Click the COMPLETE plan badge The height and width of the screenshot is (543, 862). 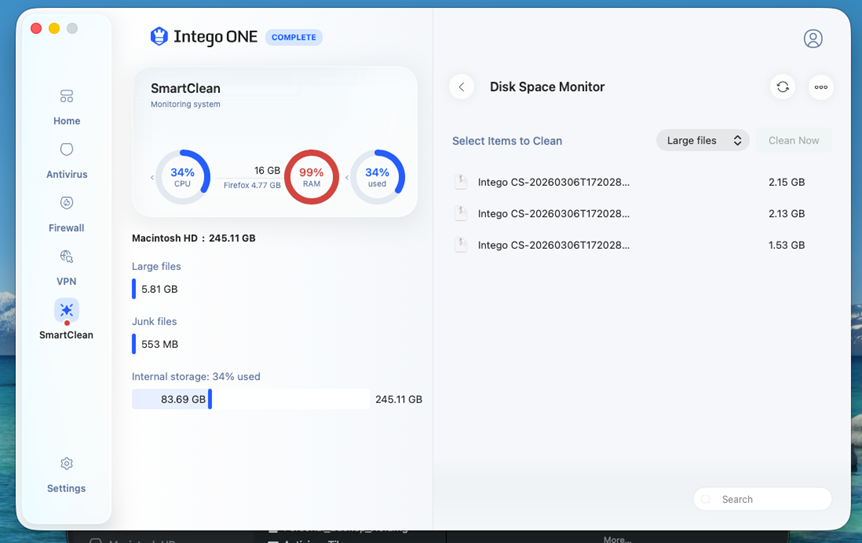pyautogui.click(x=294, y=37)
